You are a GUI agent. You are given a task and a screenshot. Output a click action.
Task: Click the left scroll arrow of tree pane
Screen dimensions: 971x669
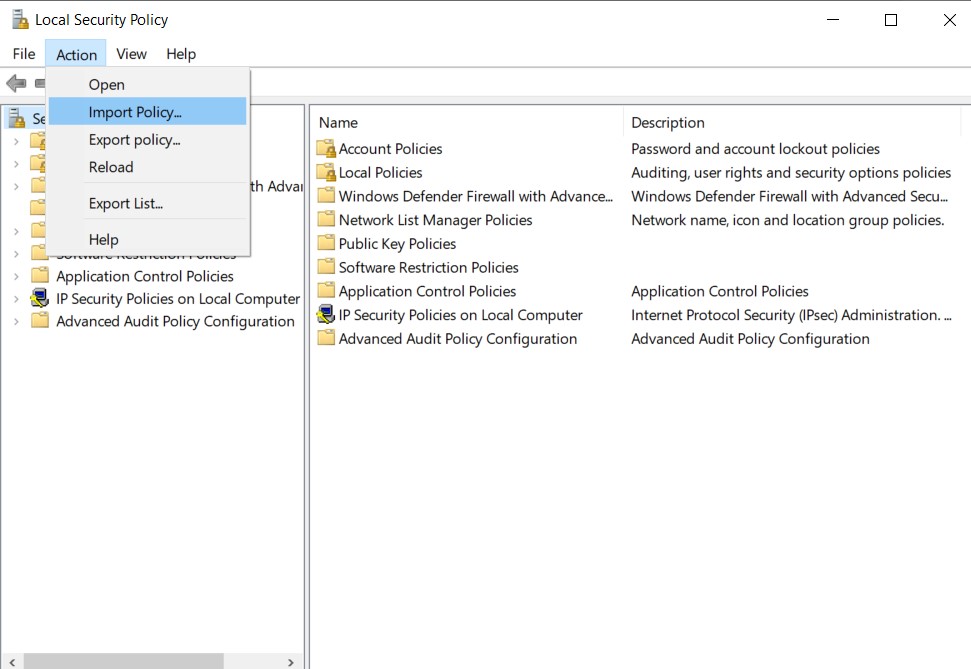12,662
